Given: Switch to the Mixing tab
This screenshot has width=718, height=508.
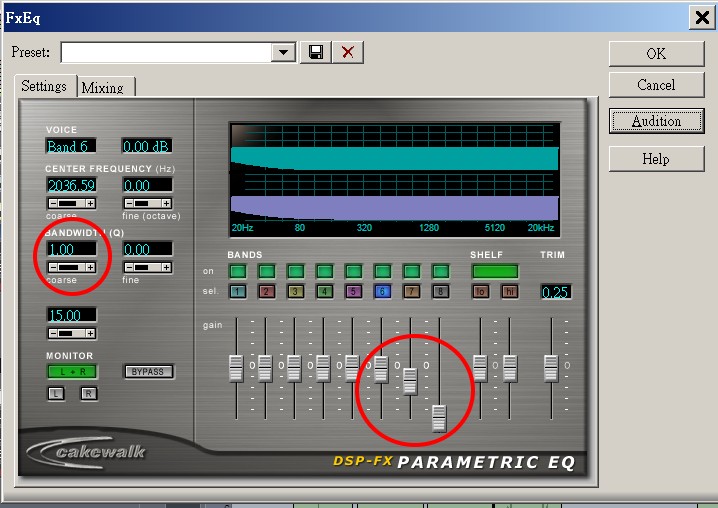Looking at the screenshot, I should click(x=103, y=88).
